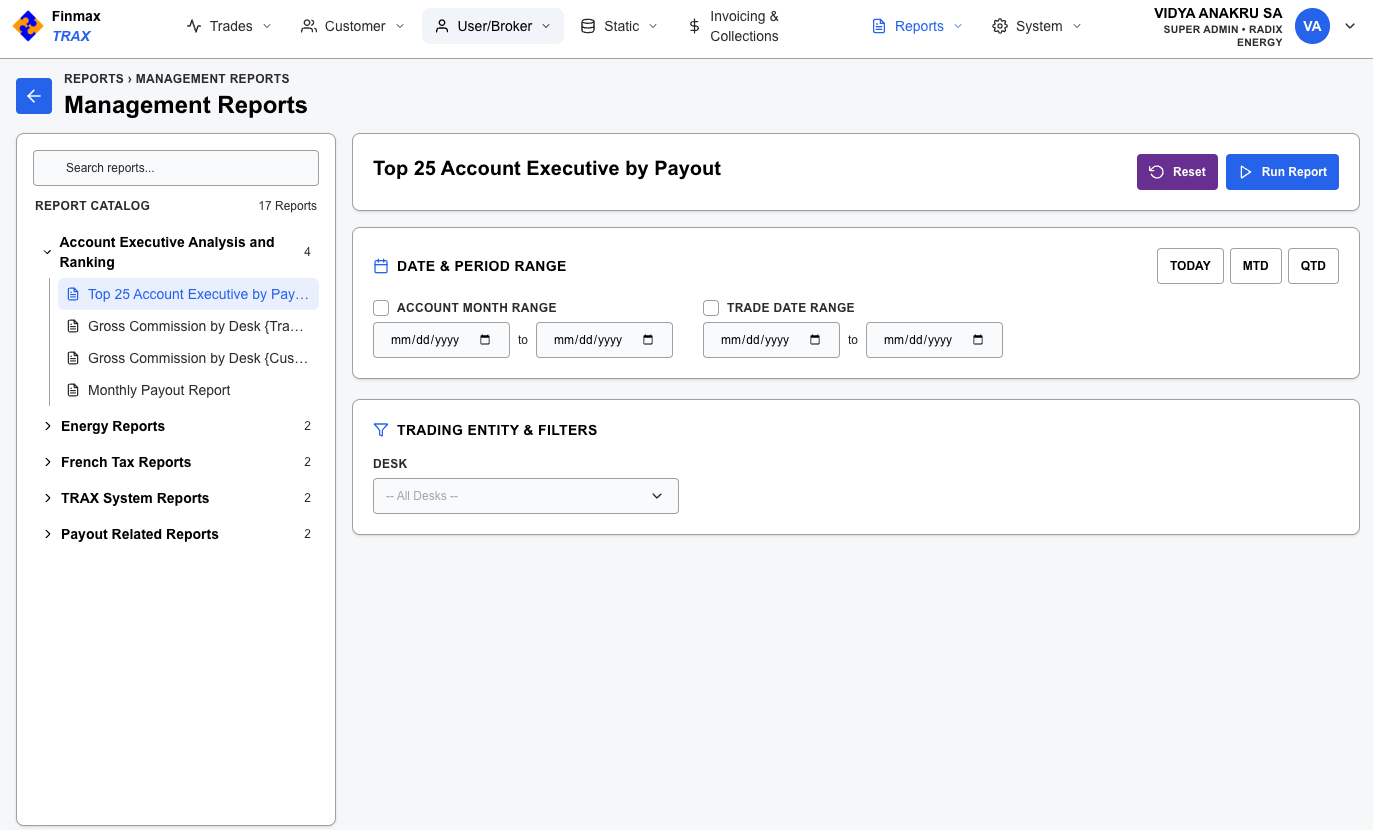Go back using the blue arrow button
Viewport: 1373px width, 830px height.
[x=34, y=96]
